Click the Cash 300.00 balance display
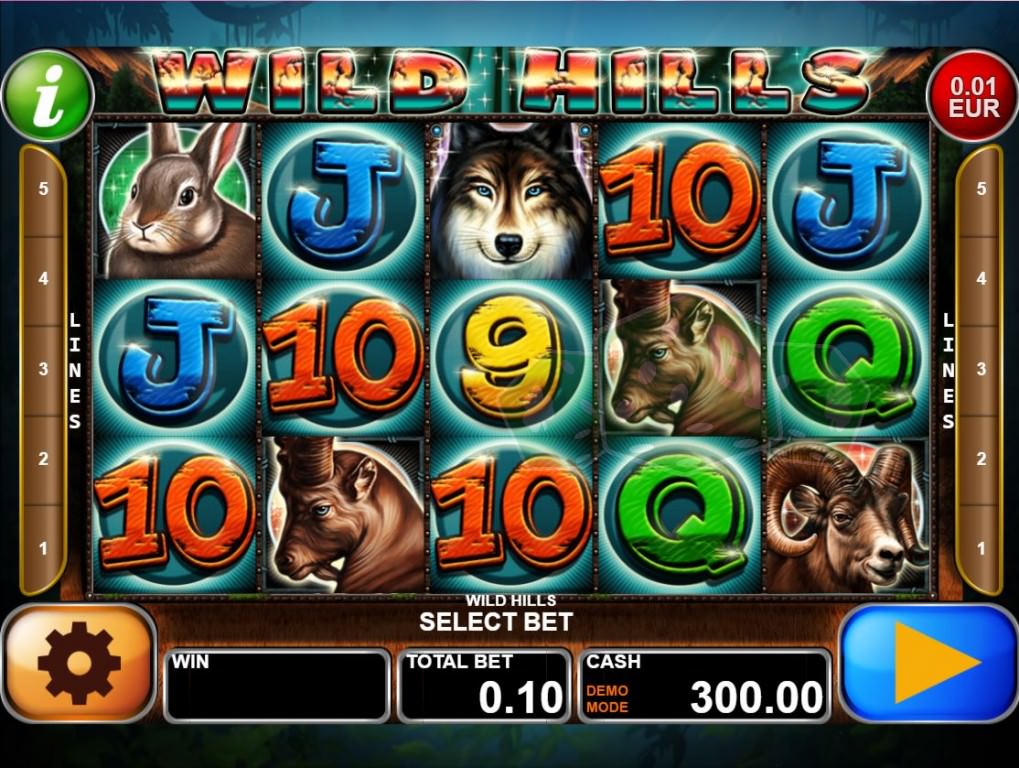This screenshot has width=1019, height=768. (704, 685)
